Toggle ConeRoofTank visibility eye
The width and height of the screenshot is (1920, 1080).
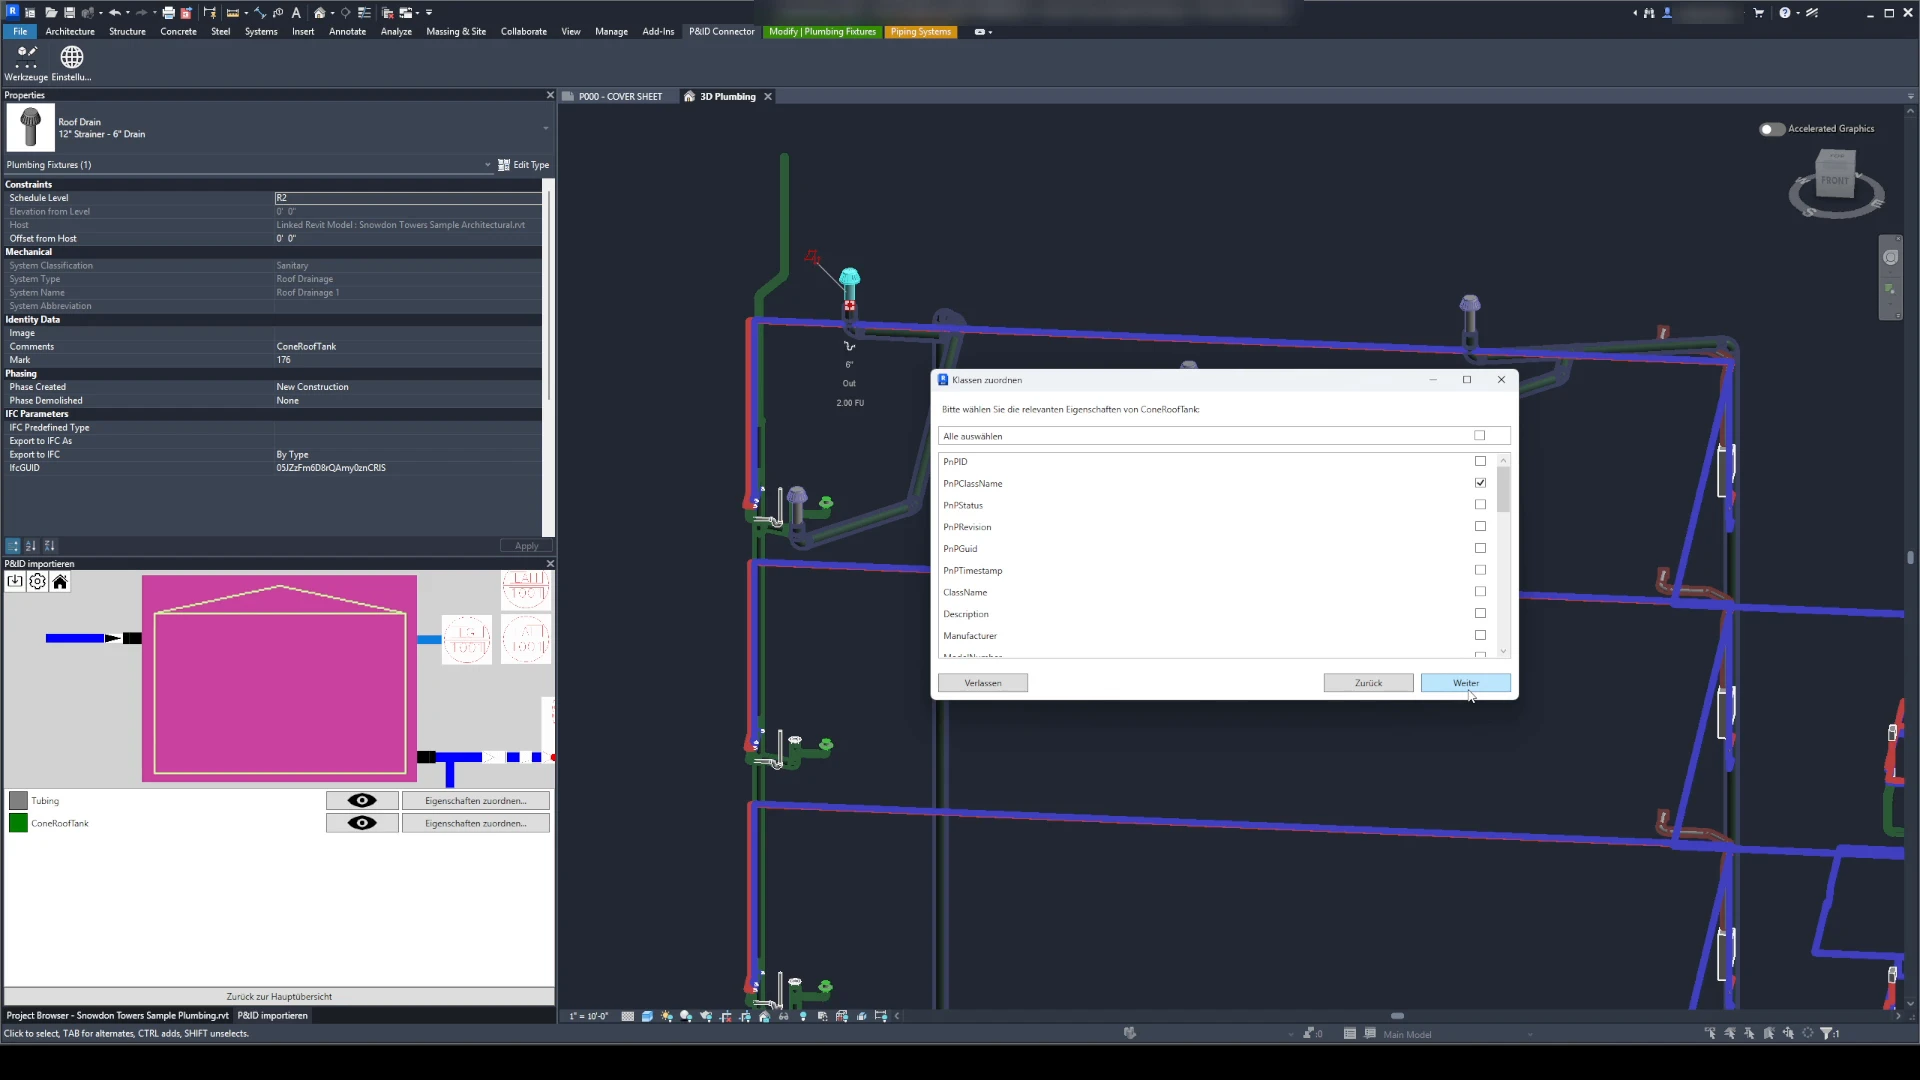coord(362,823)
